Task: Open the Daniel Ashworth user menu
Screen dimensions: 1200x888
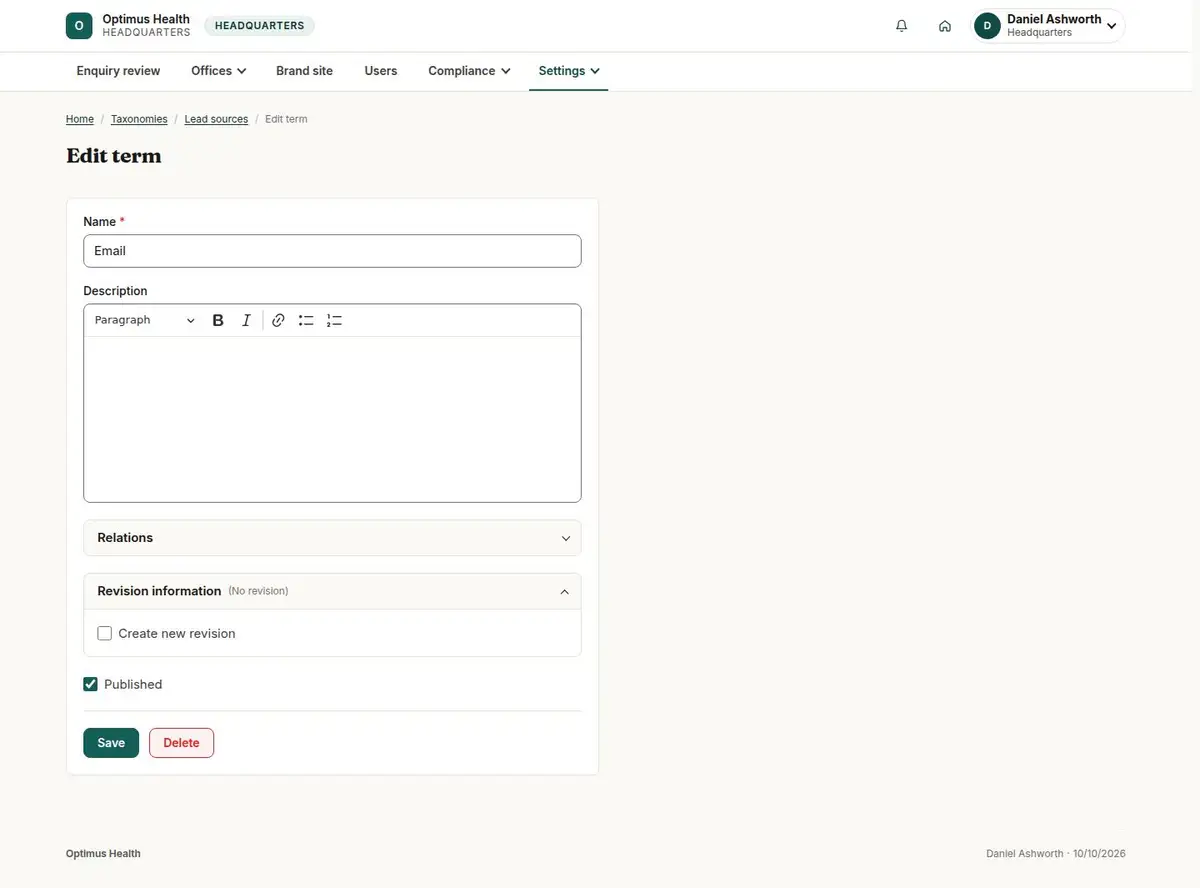Action: (1049, 26)
